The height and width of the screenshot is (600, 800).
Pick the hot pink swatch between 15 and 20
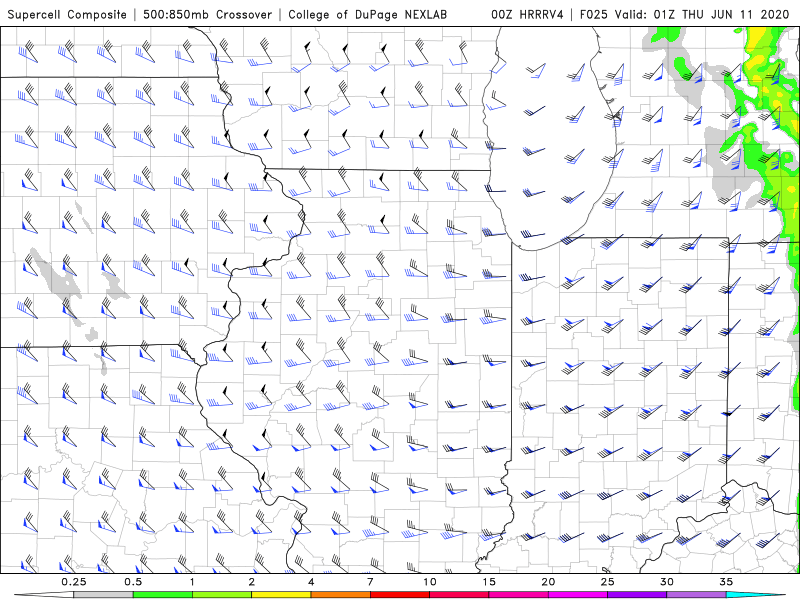pyautogui.click(x=518, y=595)
